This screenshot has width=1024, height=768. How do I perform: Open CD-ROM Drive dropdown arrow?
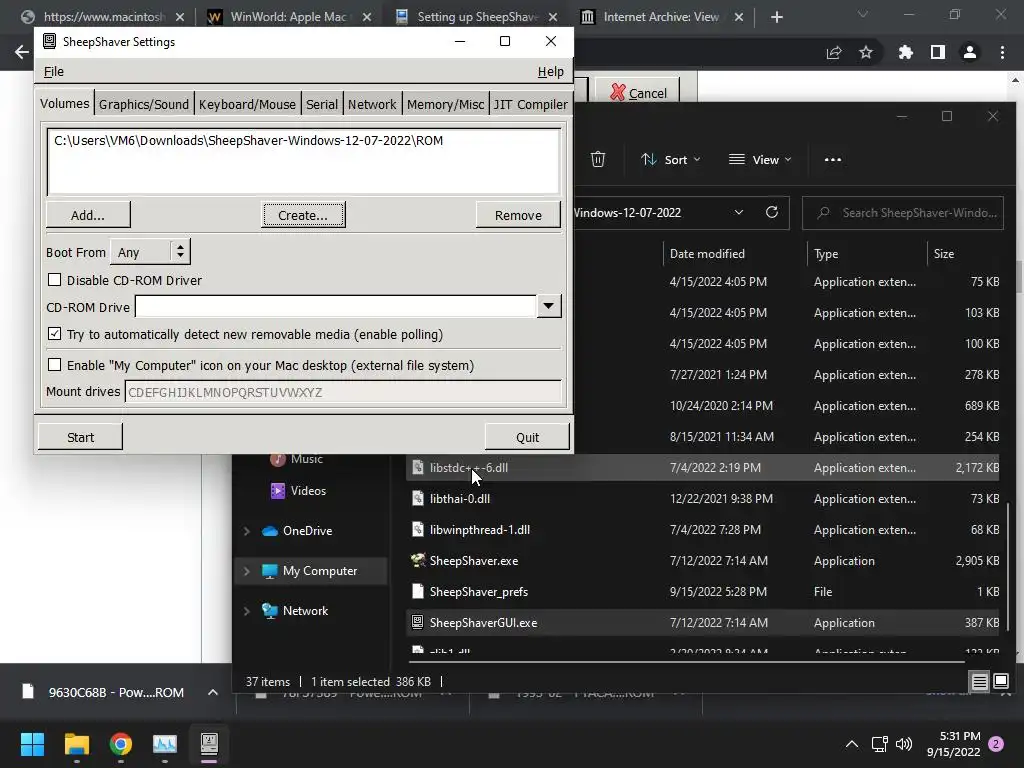549,306
